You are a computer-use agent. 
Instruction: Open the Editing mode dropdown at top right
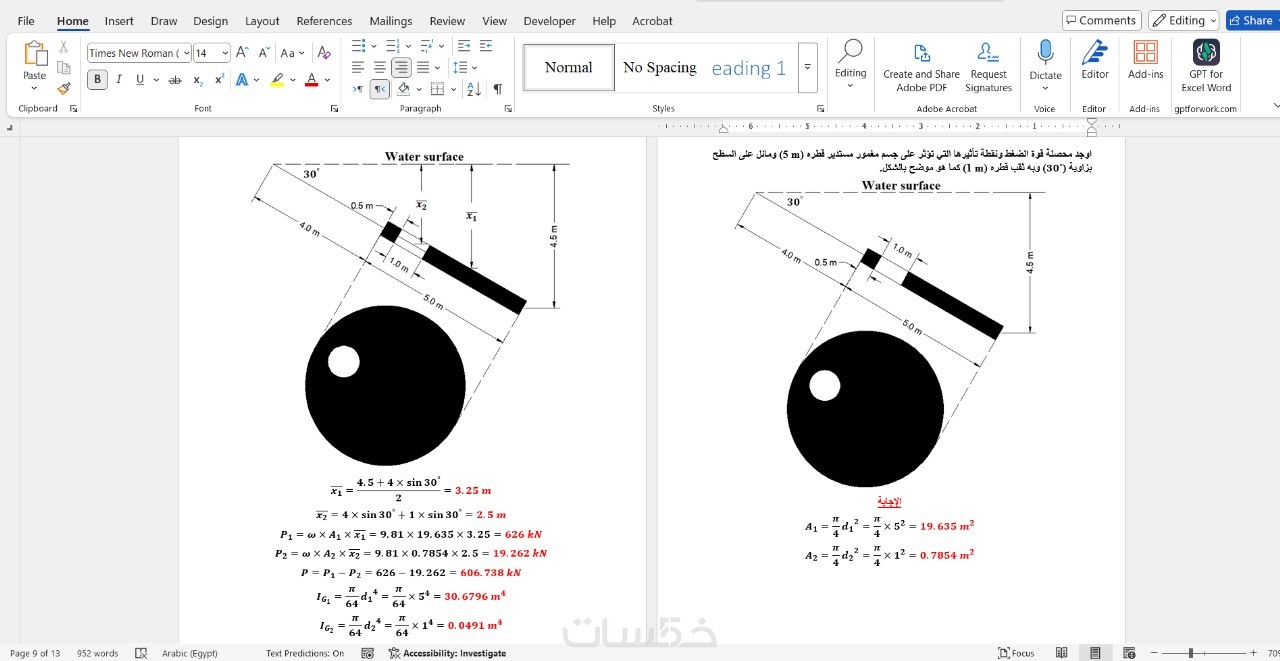click(x=1184, y=20)
